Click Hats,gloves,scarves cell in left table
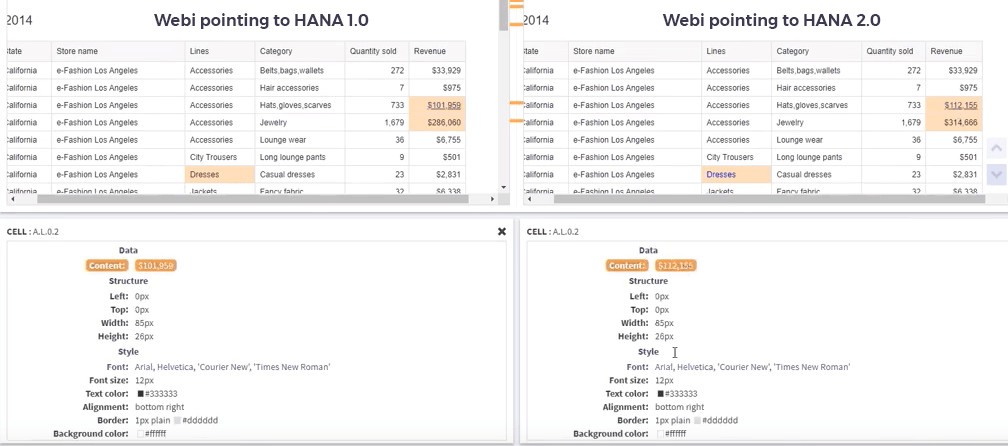 pos(300,105)
